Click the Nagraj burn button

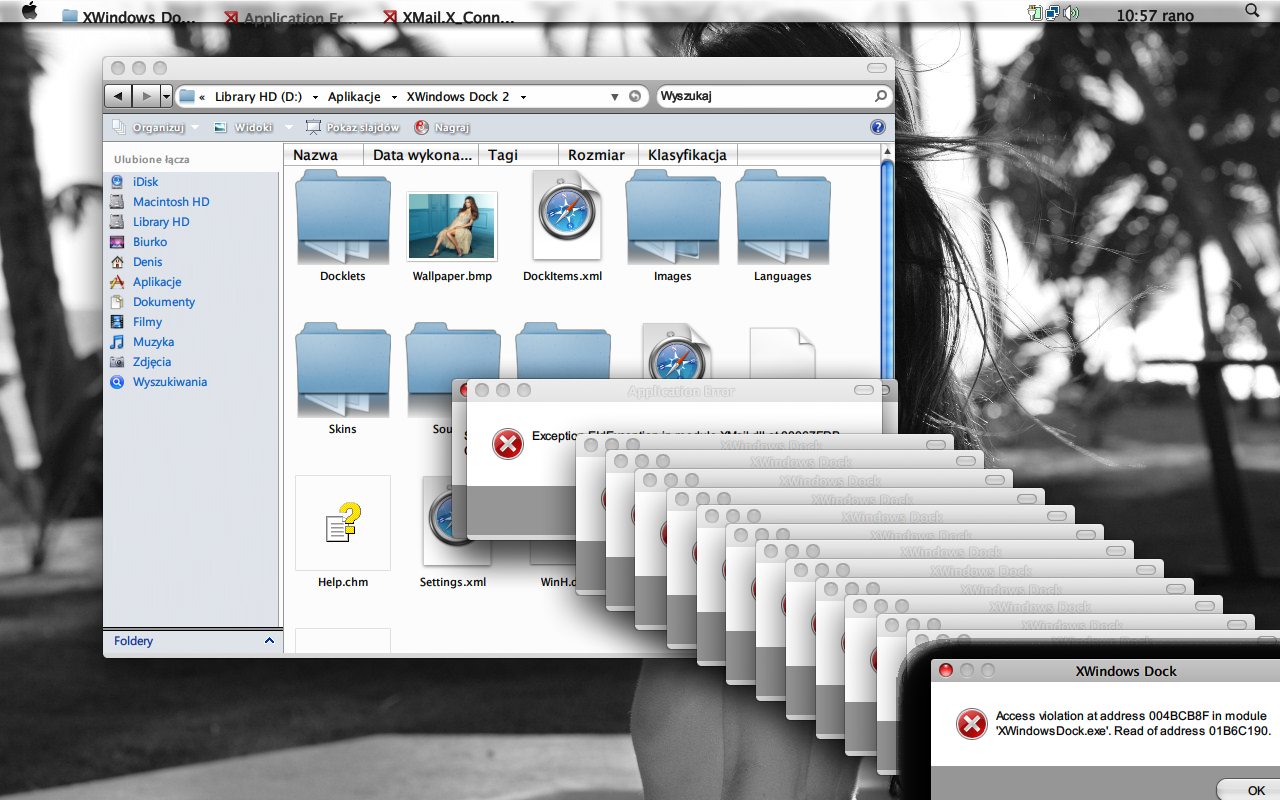point(442,128)
